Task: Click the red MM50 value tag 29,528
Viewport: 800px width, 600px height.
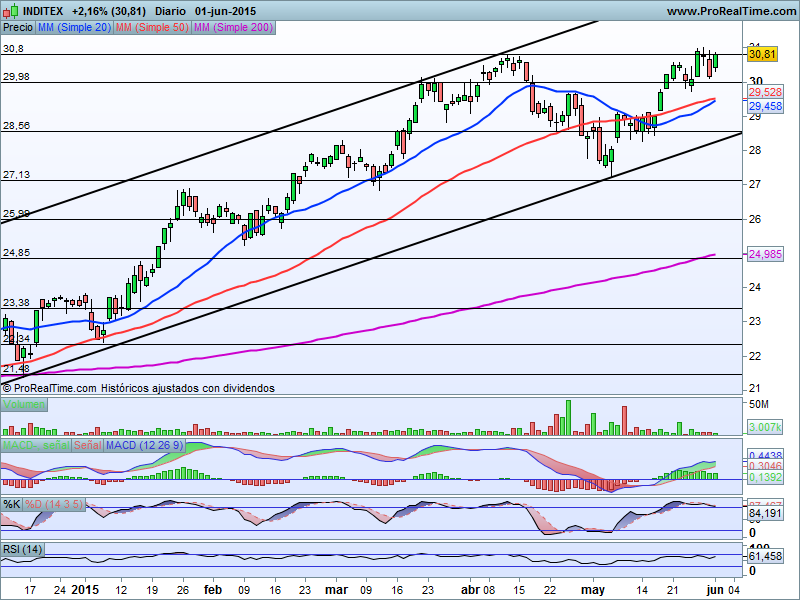Action: tap(765, 92)
